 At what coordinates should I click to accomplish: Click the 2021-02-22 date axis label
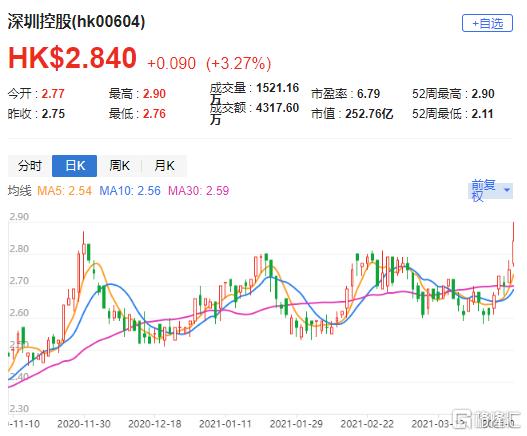[367, 424]
